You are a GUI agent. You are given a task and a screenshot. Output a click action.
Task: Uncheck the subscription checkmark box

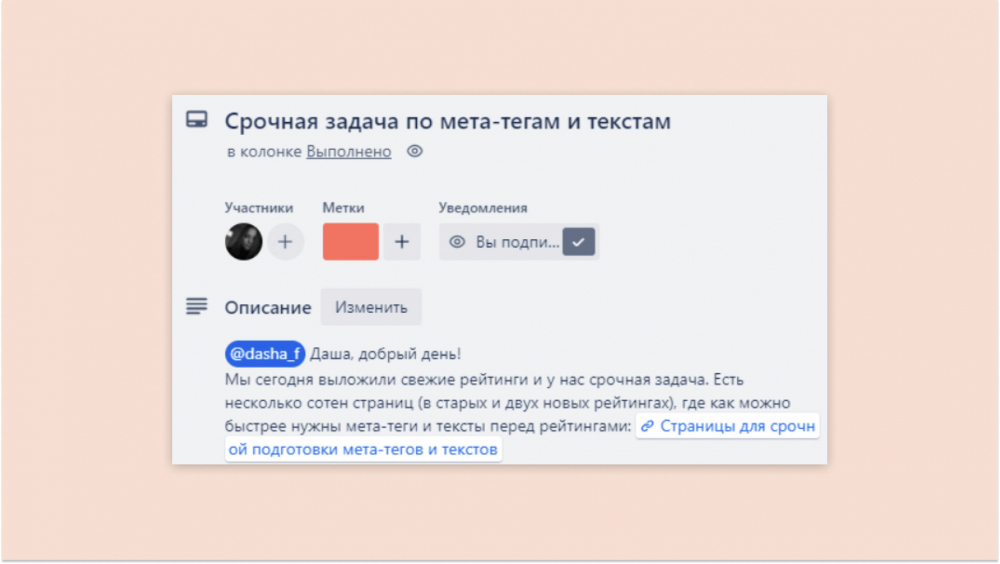(578, 242)
